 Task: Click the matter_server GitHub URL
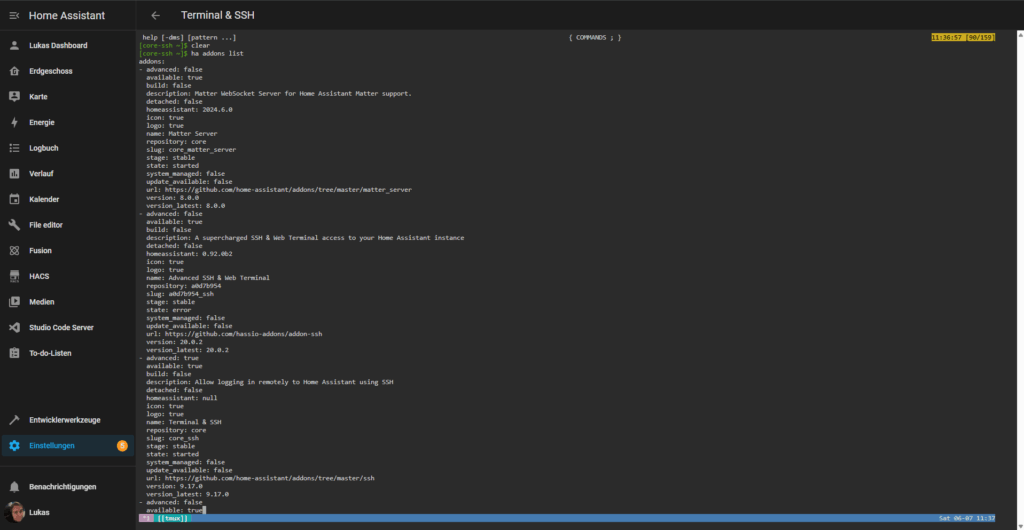[x=288, y=189]
